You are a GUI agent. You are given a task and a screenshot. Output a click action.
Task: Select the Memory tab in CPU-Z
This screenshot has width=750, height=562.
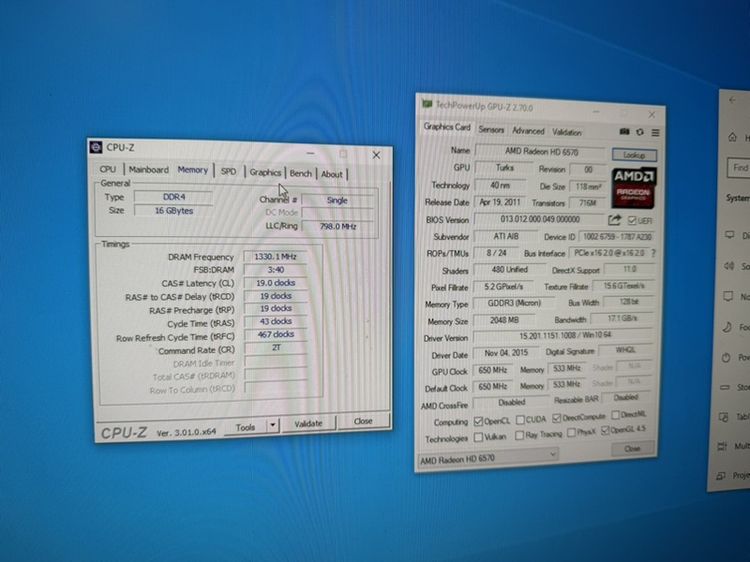(193, 170)
